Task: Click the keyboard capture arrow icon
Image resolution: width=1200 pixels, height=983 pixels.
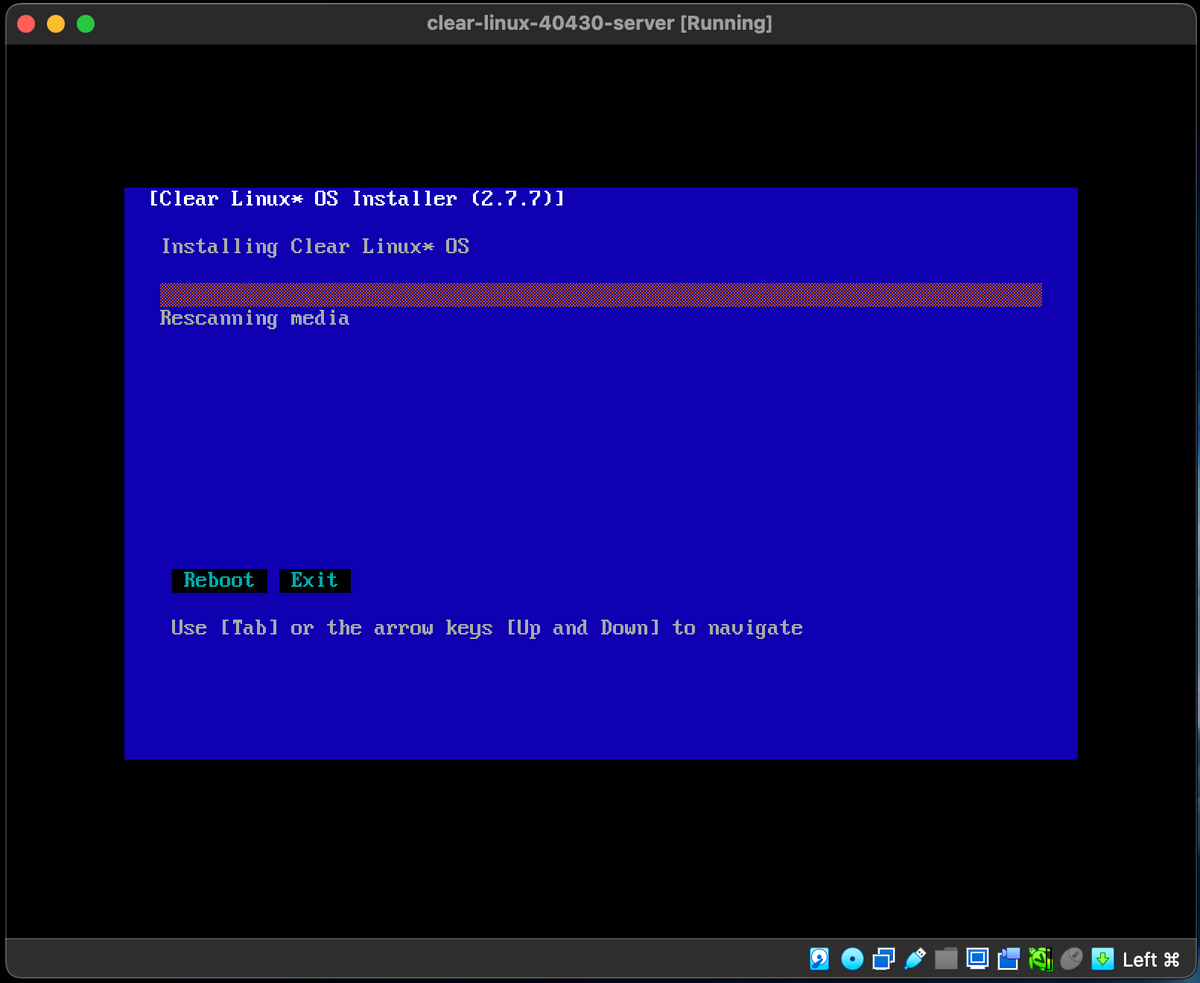Action: point(1101,959)
